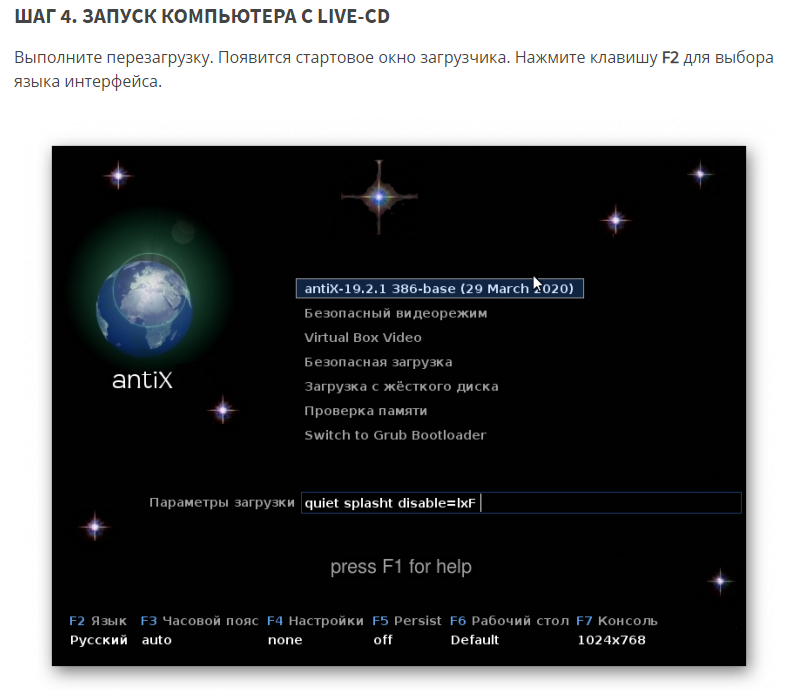Click the boot screen screenshot image
This screenshot has height=690, width=787.
399,406
